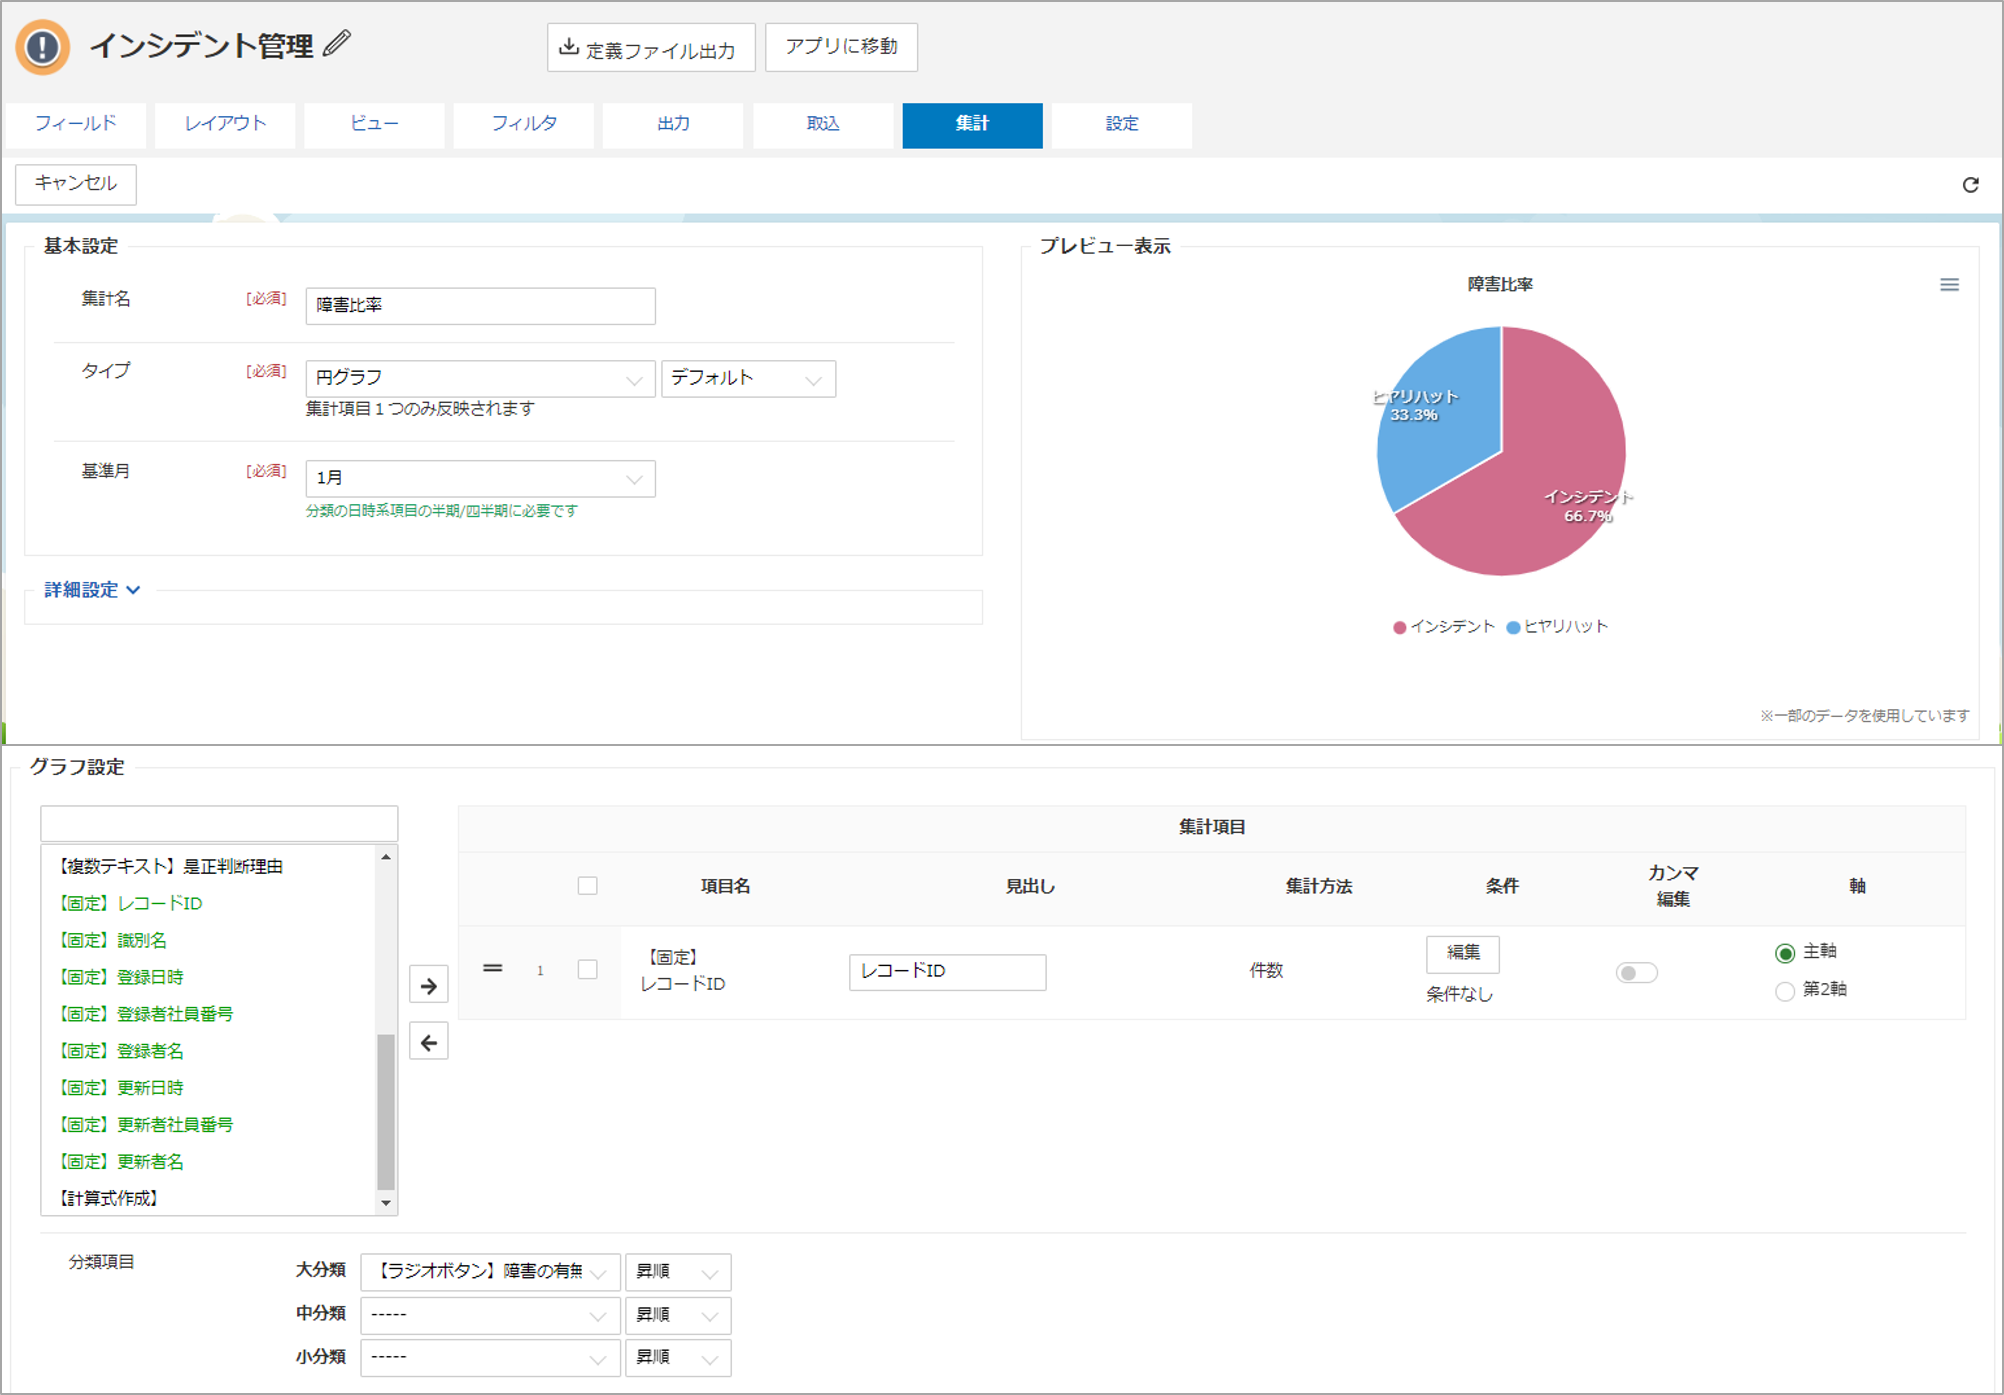Screen dimensions: 2004x1395
Task: Open the 大分類 field dropdown
Action: (x=490, y=1272)
